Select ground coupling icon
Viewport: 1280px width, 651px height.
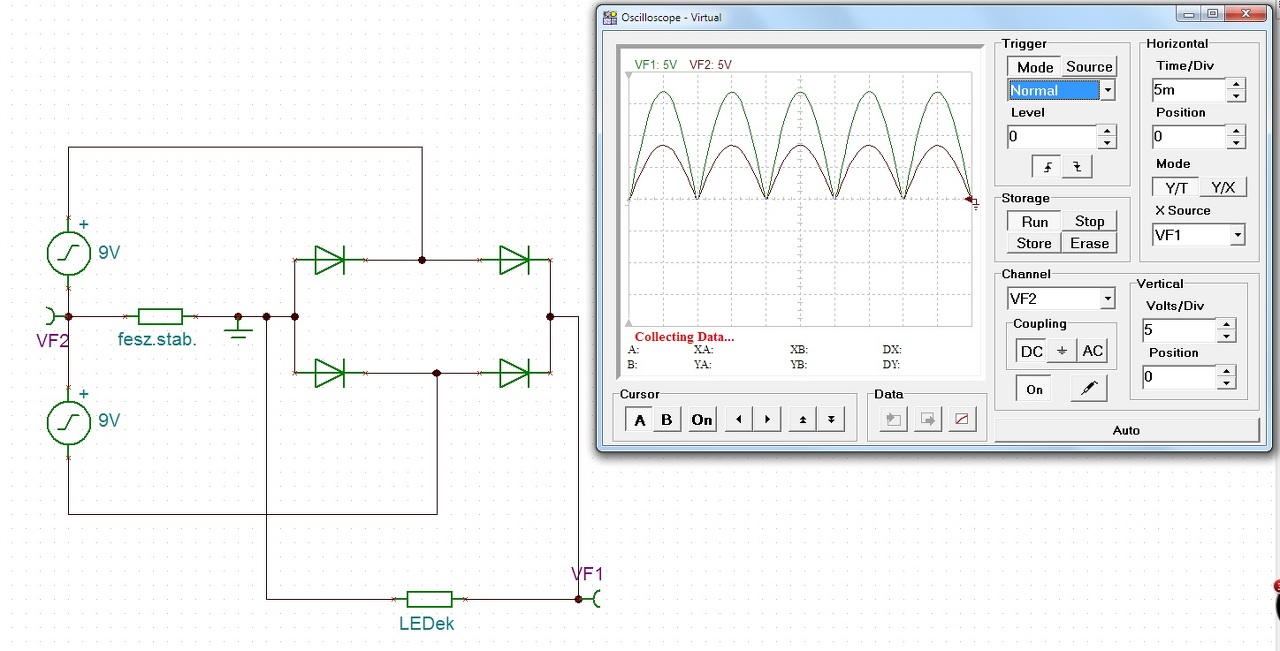1062,351
